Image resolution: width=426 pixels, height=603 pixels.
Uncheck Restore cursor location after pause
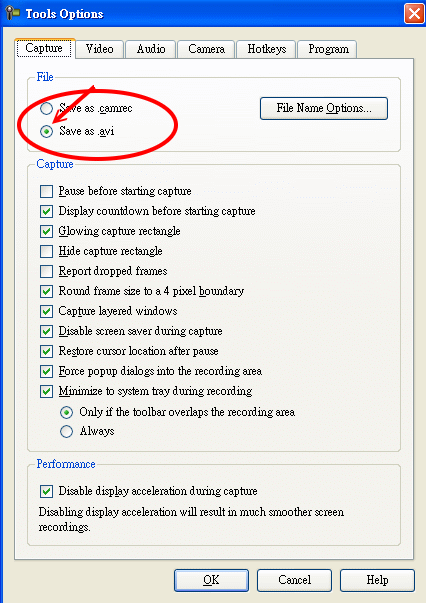47,351
